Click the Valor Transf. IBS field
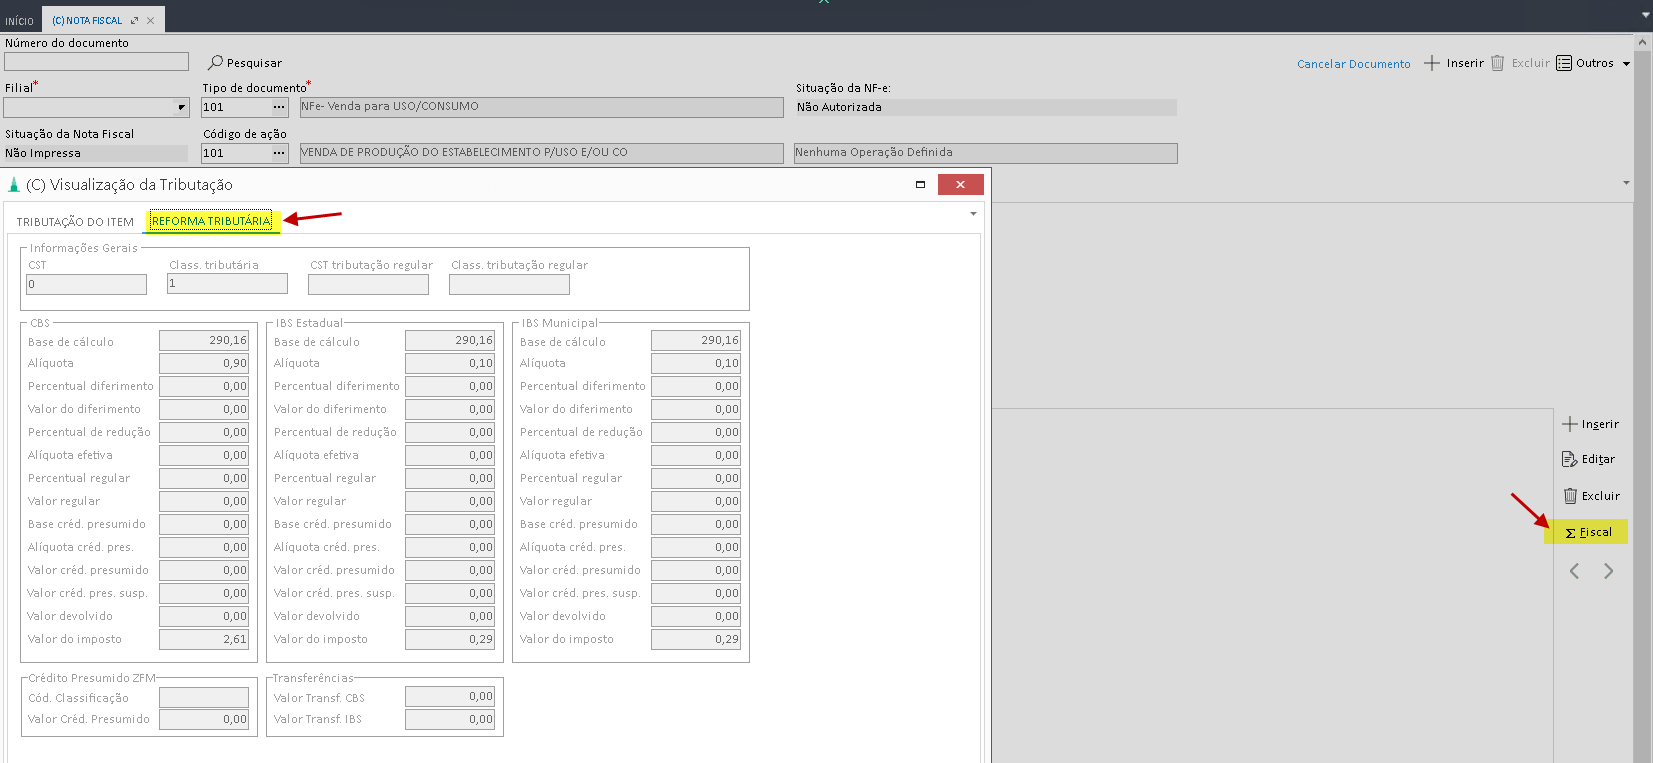Viewport: 1653px width, 763px height. [450, 720]
